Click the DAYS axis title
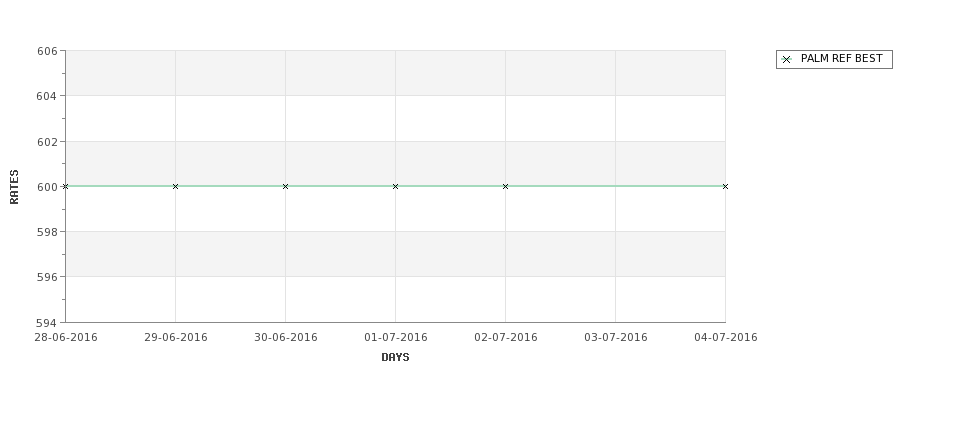 coord(395,358)
